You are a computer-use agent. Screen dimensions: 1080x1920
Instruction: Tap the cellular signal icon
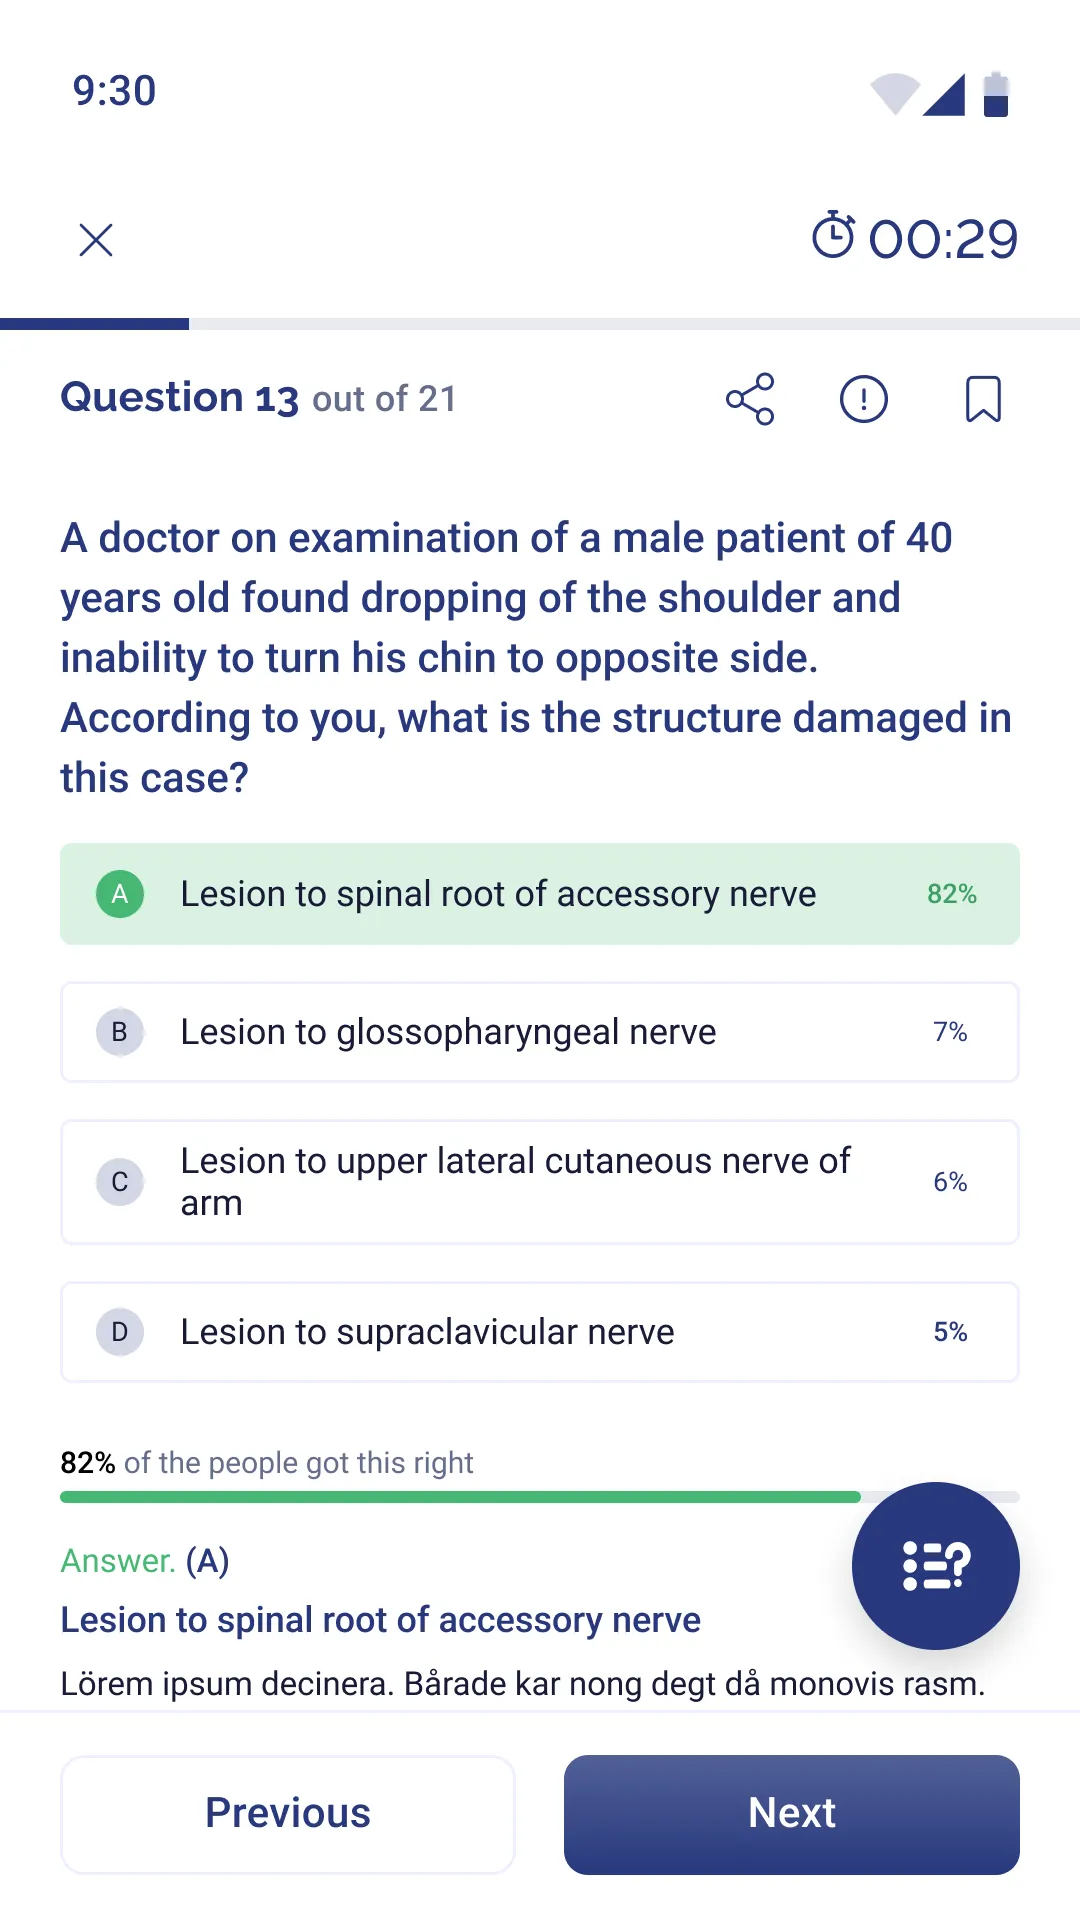944,94
